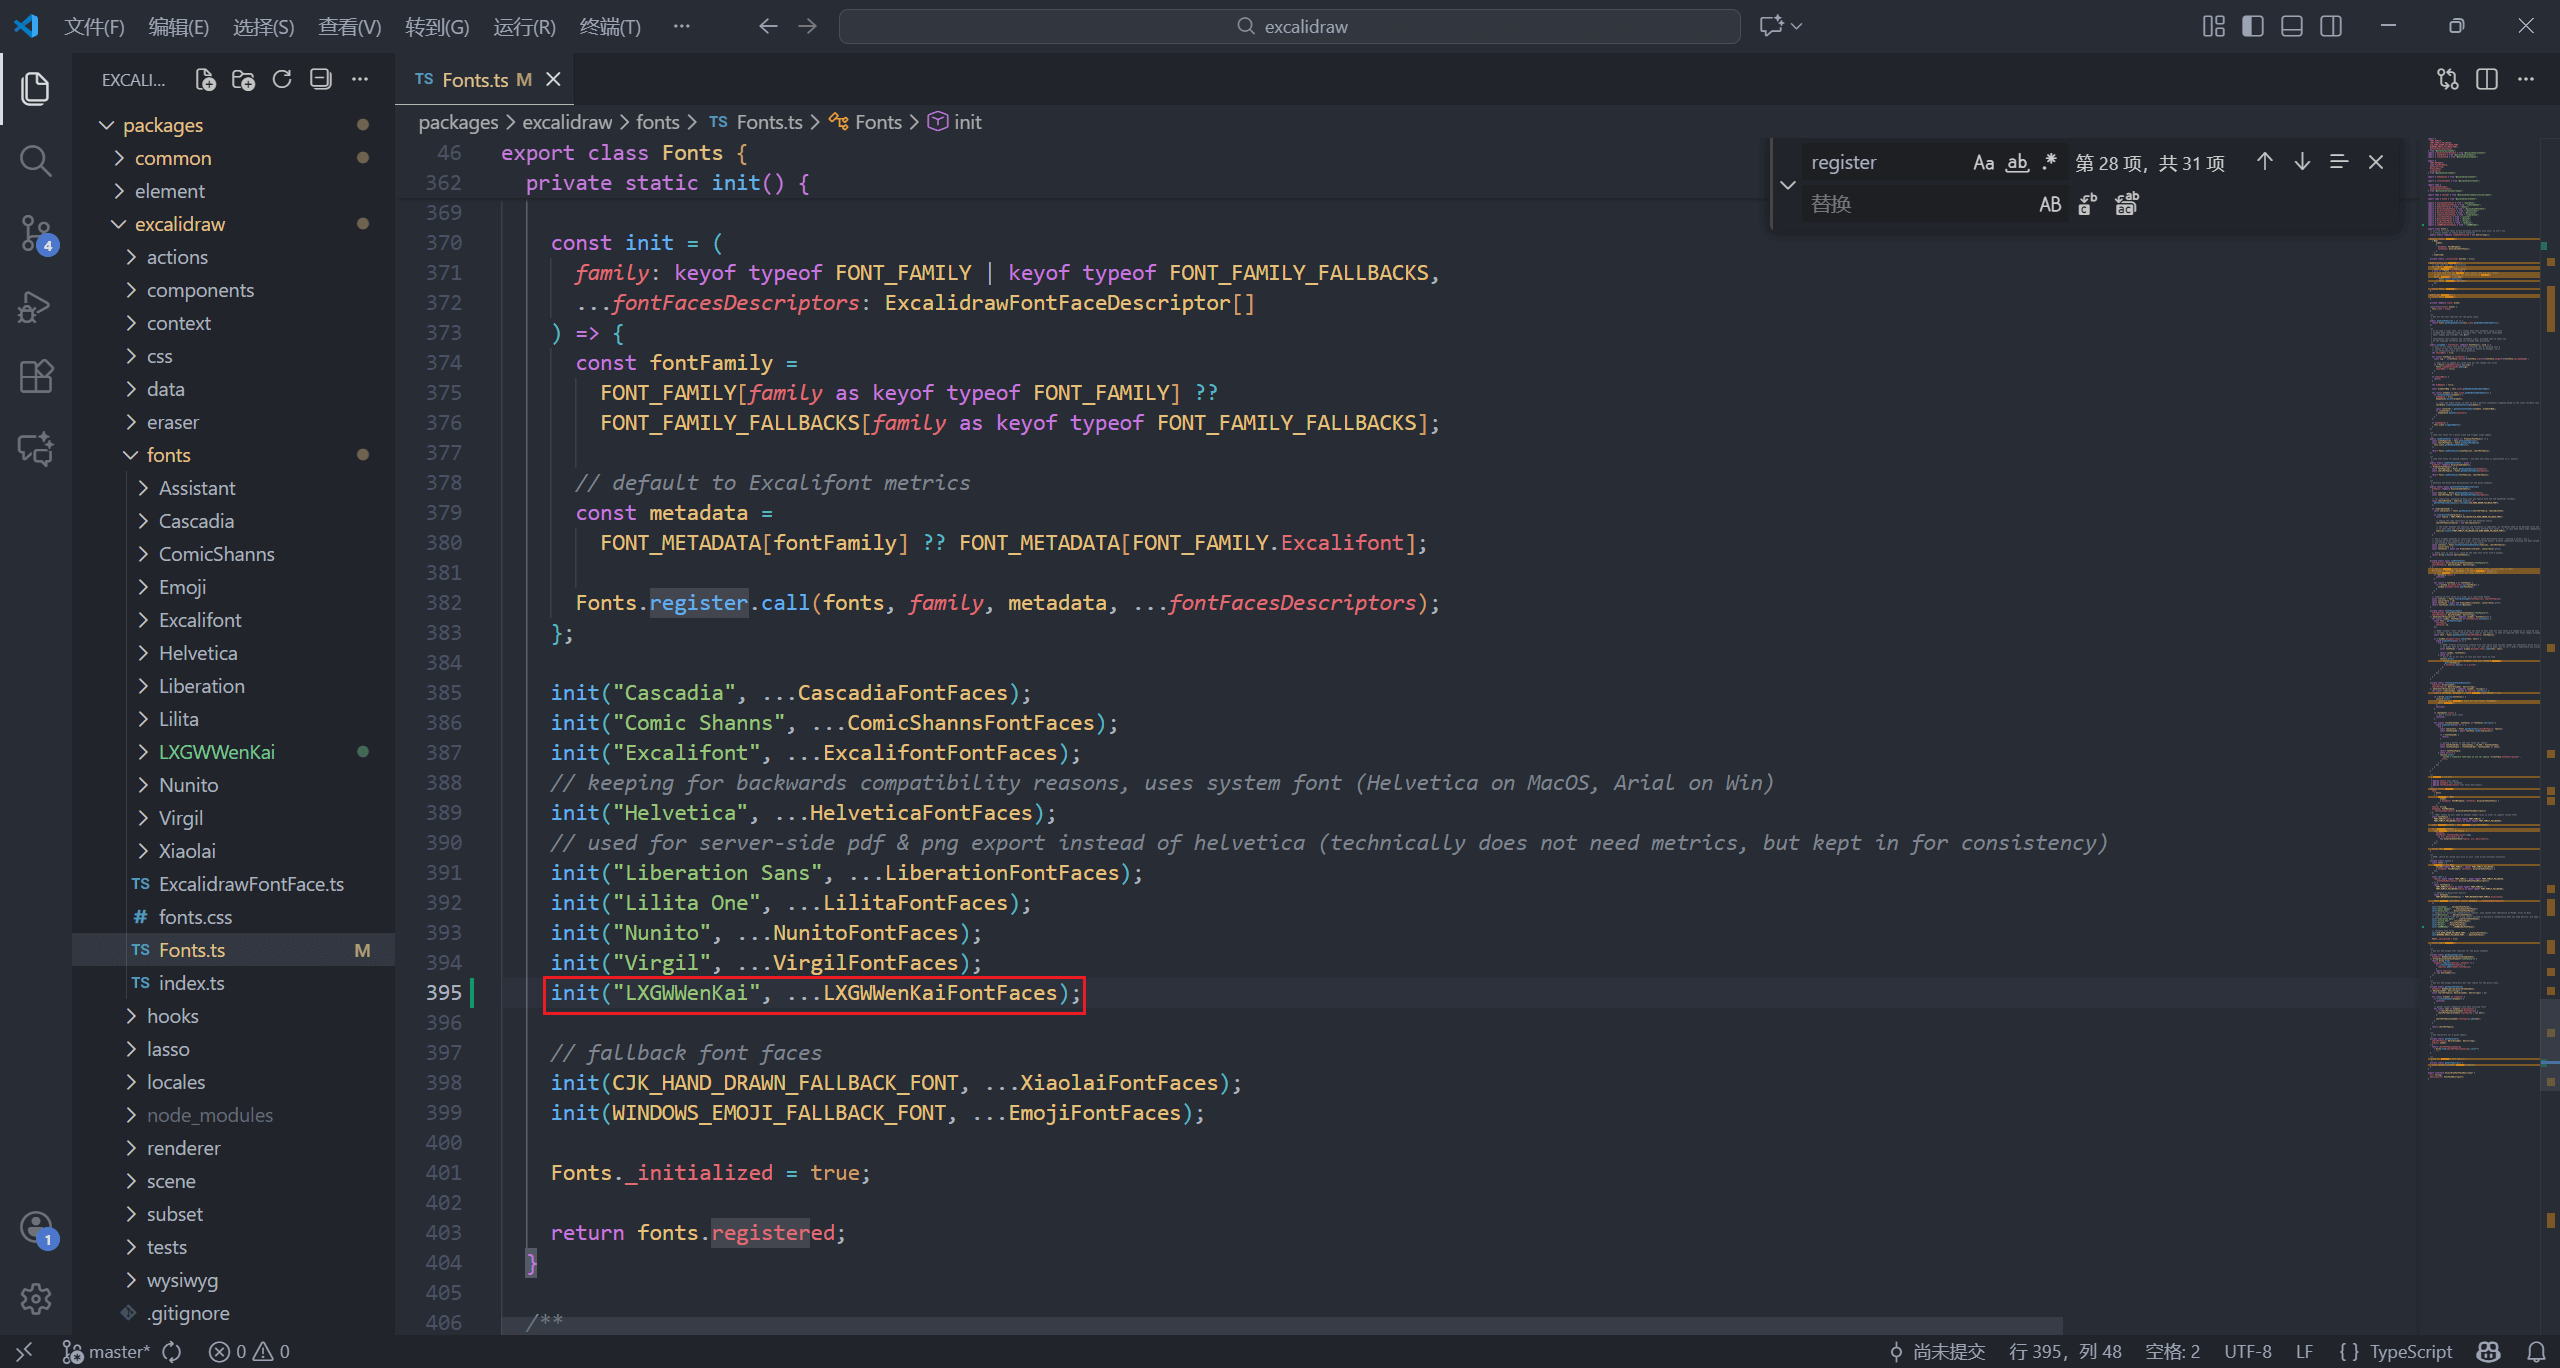This screenshot has width=2560, height=1368.
Task: Click TypeScript language mode in status bar
Action: pyautogui.click(x=2410, y=1352)
